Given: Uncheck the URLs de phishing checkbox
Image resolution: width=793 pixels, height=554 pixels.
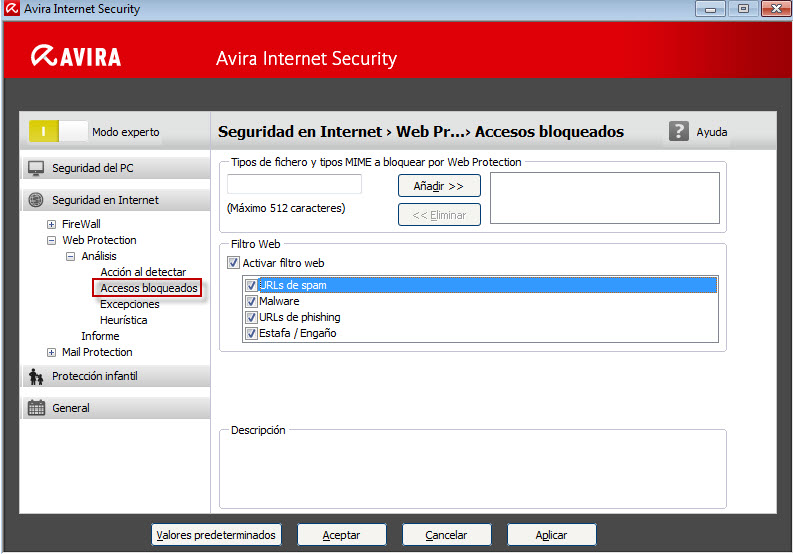Looking at the screenshot, I should (x=251, y=317).
